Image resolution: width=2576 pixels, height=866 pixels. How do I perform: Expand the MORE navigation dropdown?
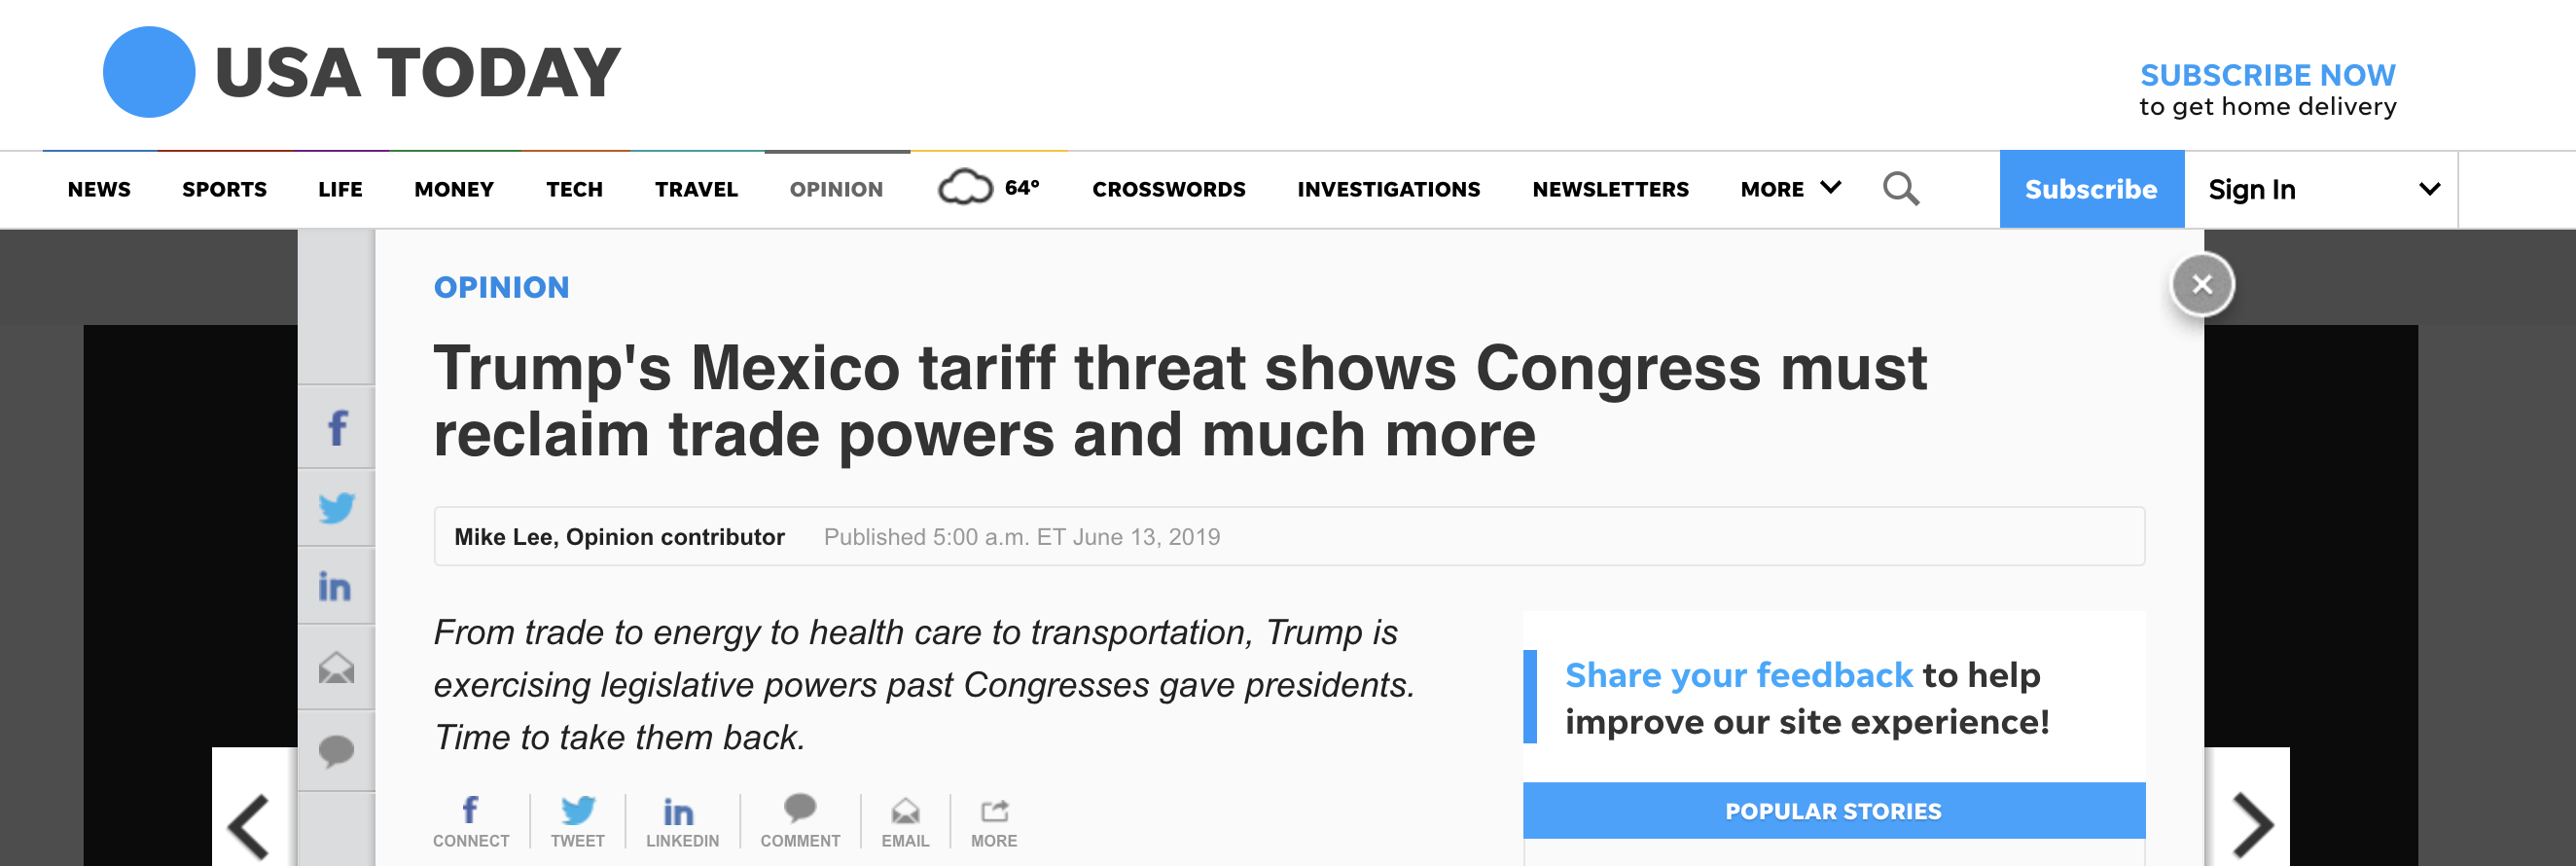(x=1790, y=189)
